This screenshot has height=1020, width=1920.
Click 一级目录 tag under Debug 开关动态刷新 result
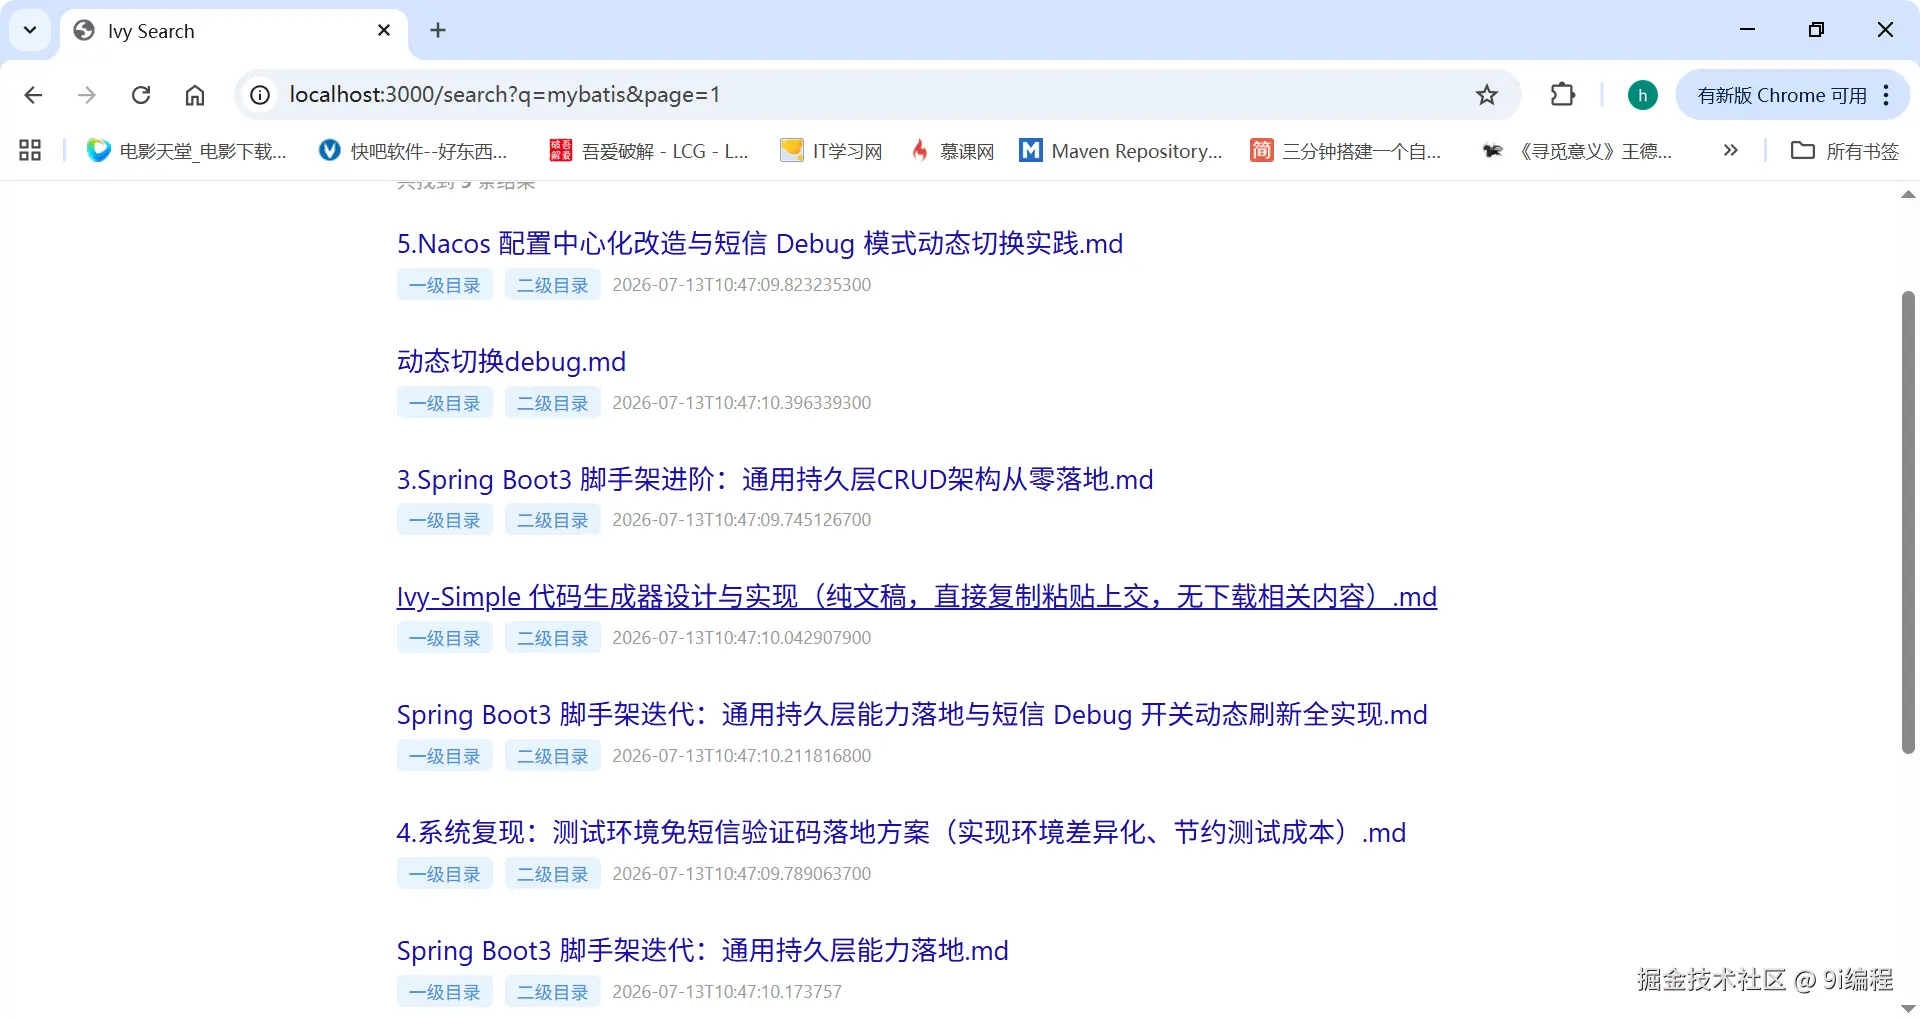[x=445, y=756]
